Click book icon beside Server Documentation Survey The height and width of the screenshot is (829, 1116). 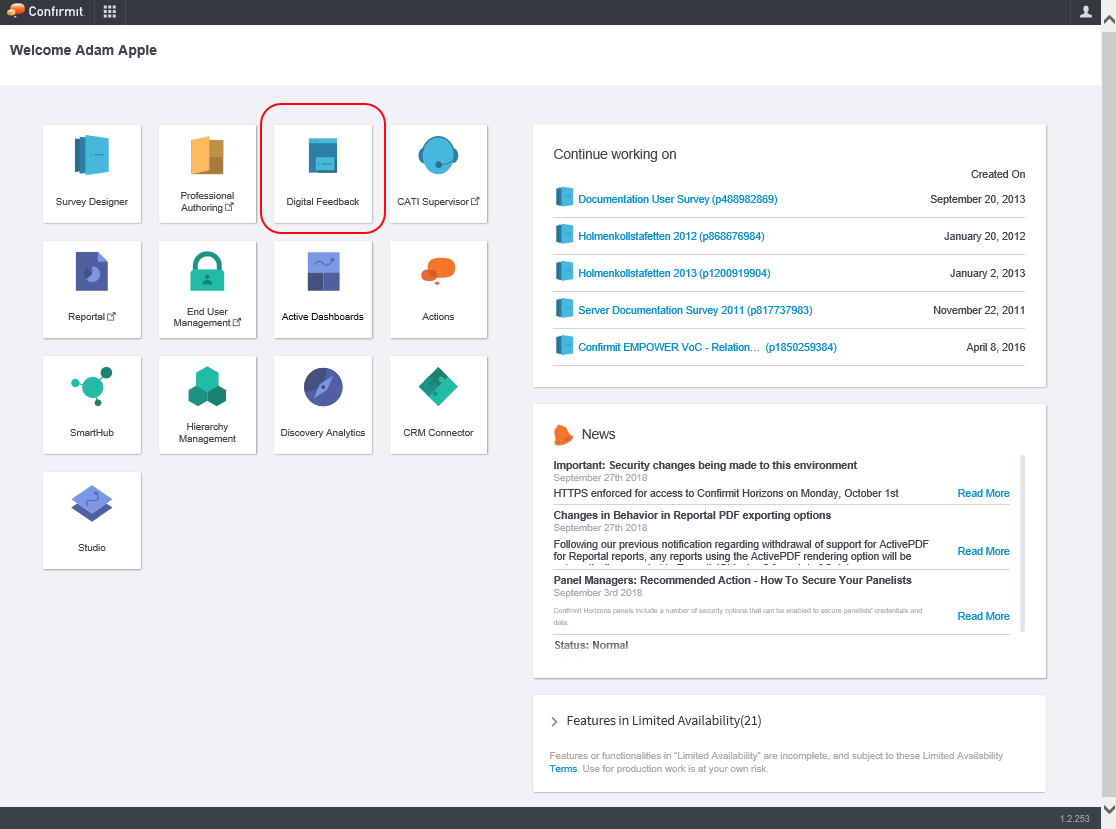564,308
